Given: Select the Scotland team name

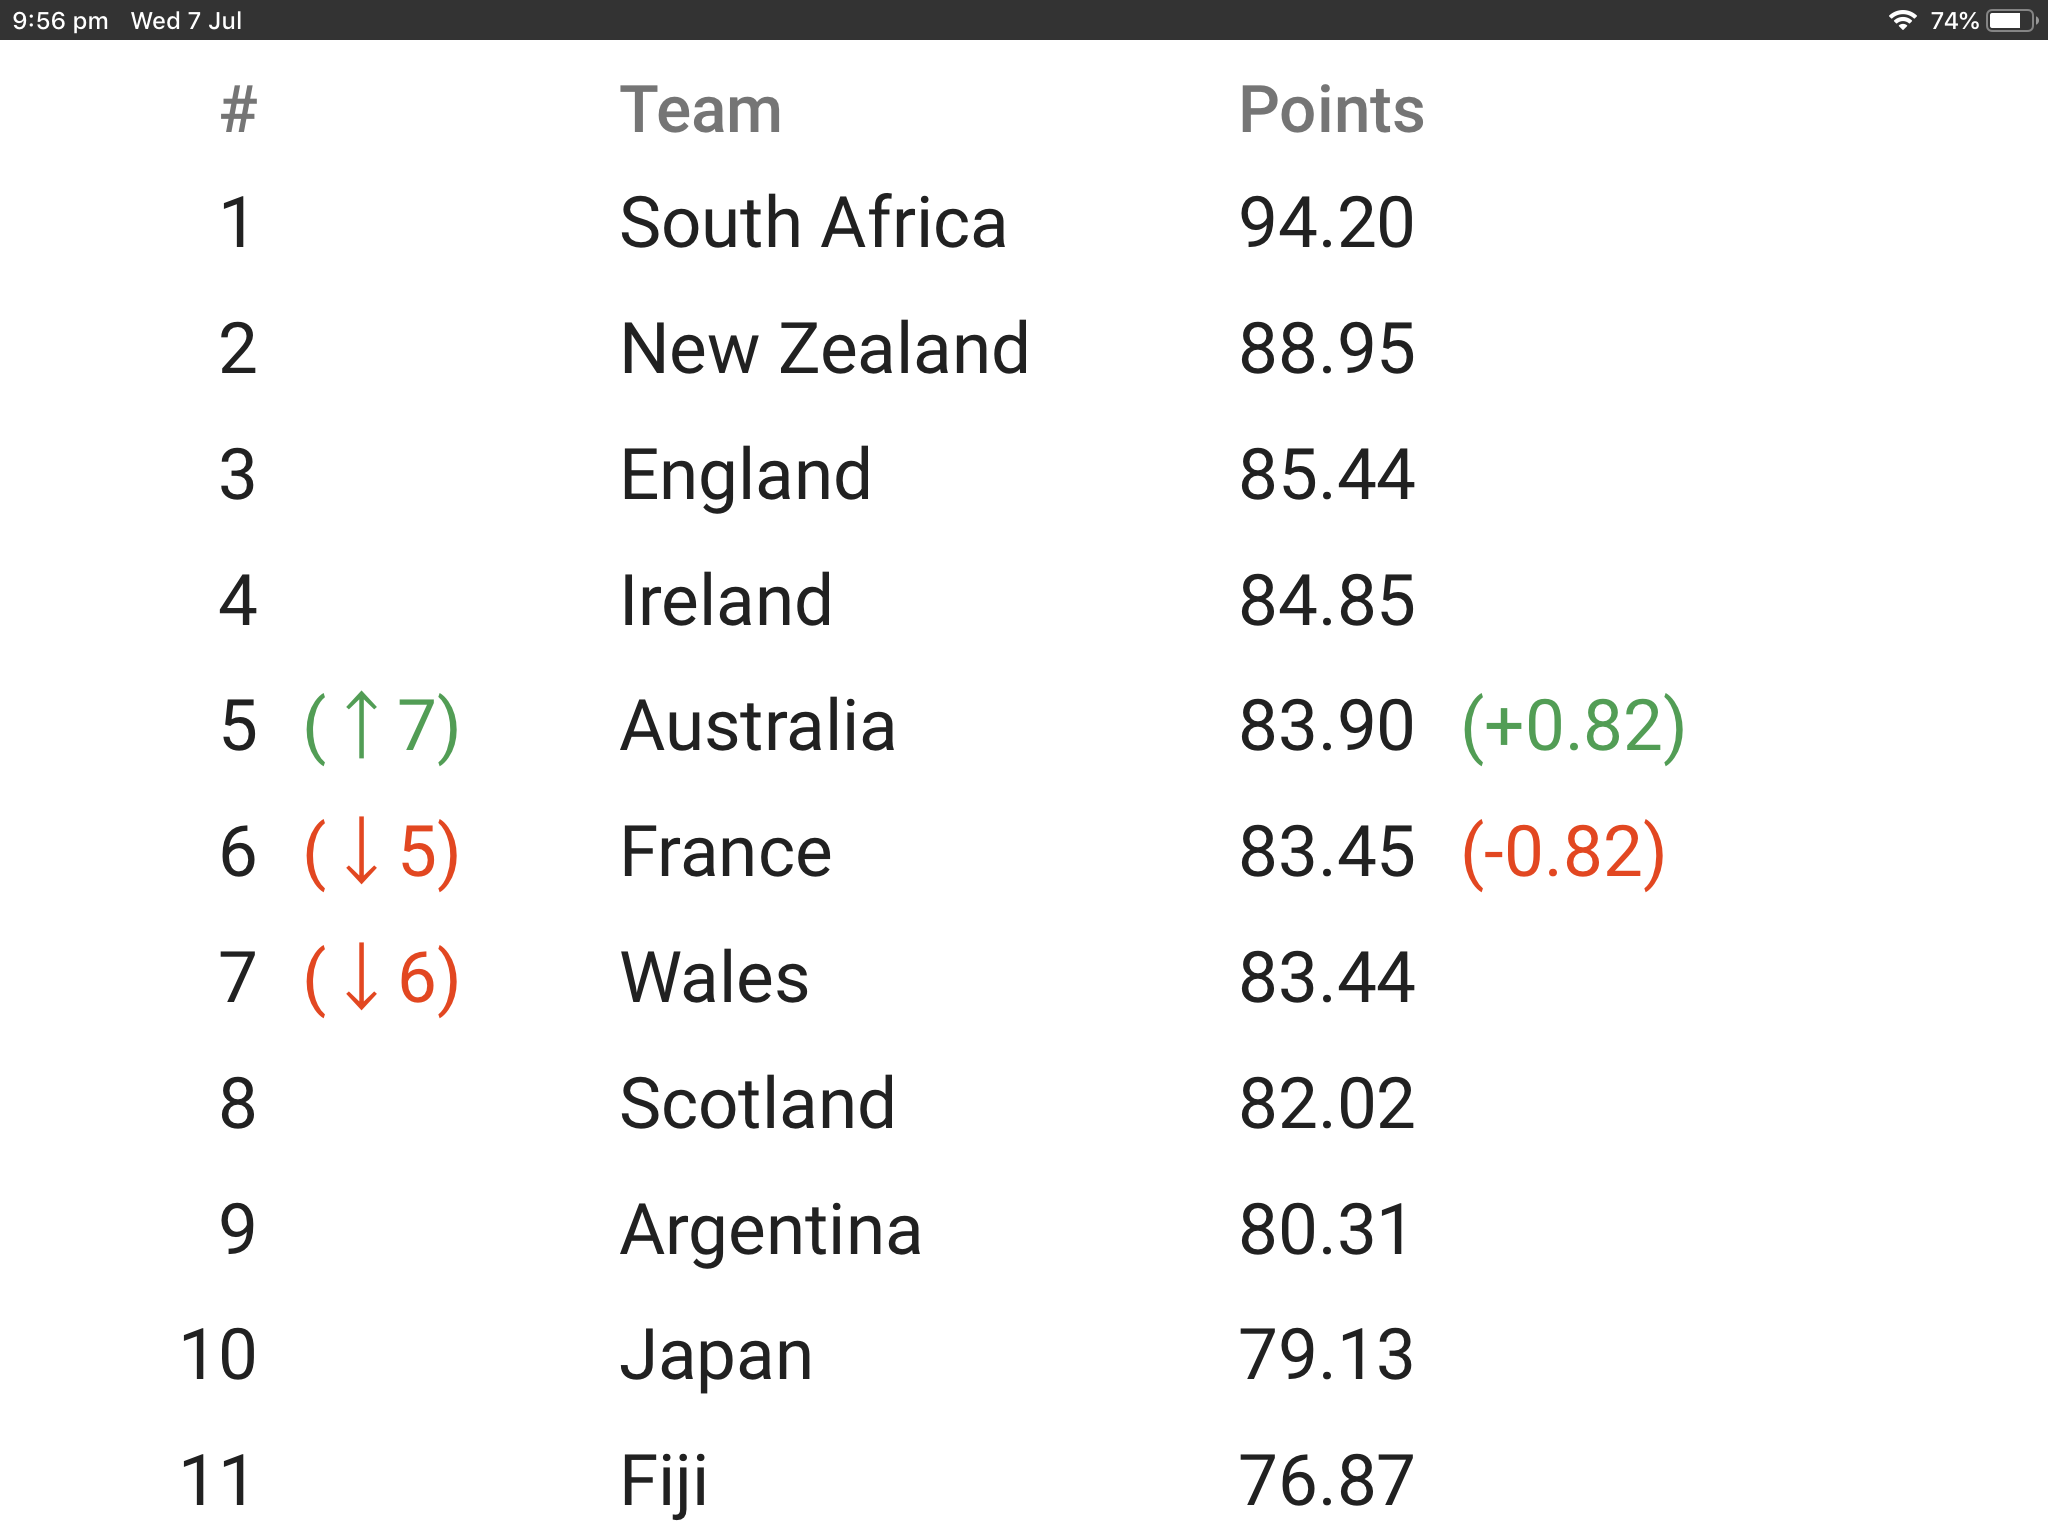Looking at the screenshot, I should point(757,1104).
